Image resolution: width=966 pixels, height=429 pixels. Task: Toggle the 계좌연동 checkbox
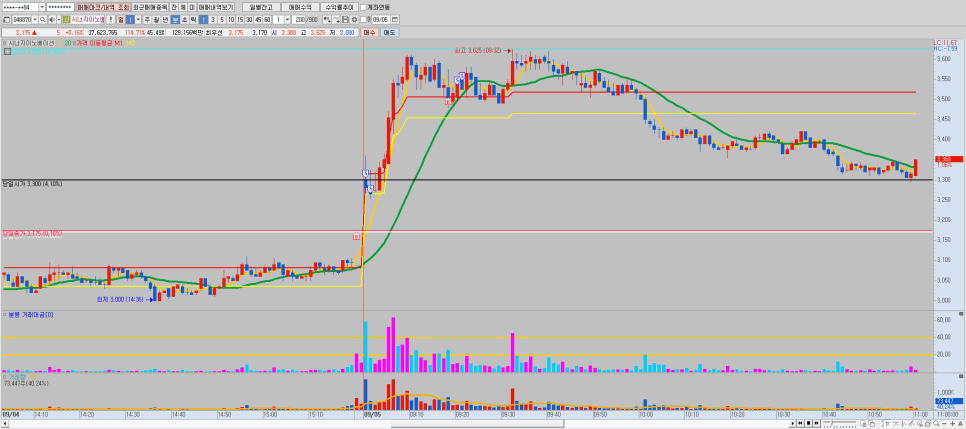pos(363,7)
